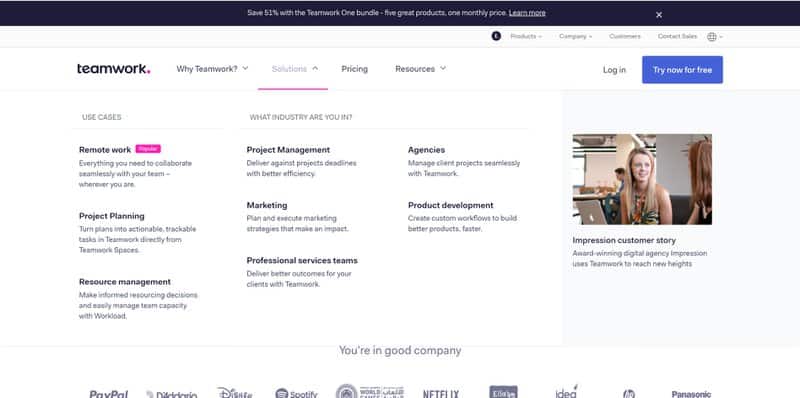
Task: Click the Idea logo
Action: [x=566, y=392]
